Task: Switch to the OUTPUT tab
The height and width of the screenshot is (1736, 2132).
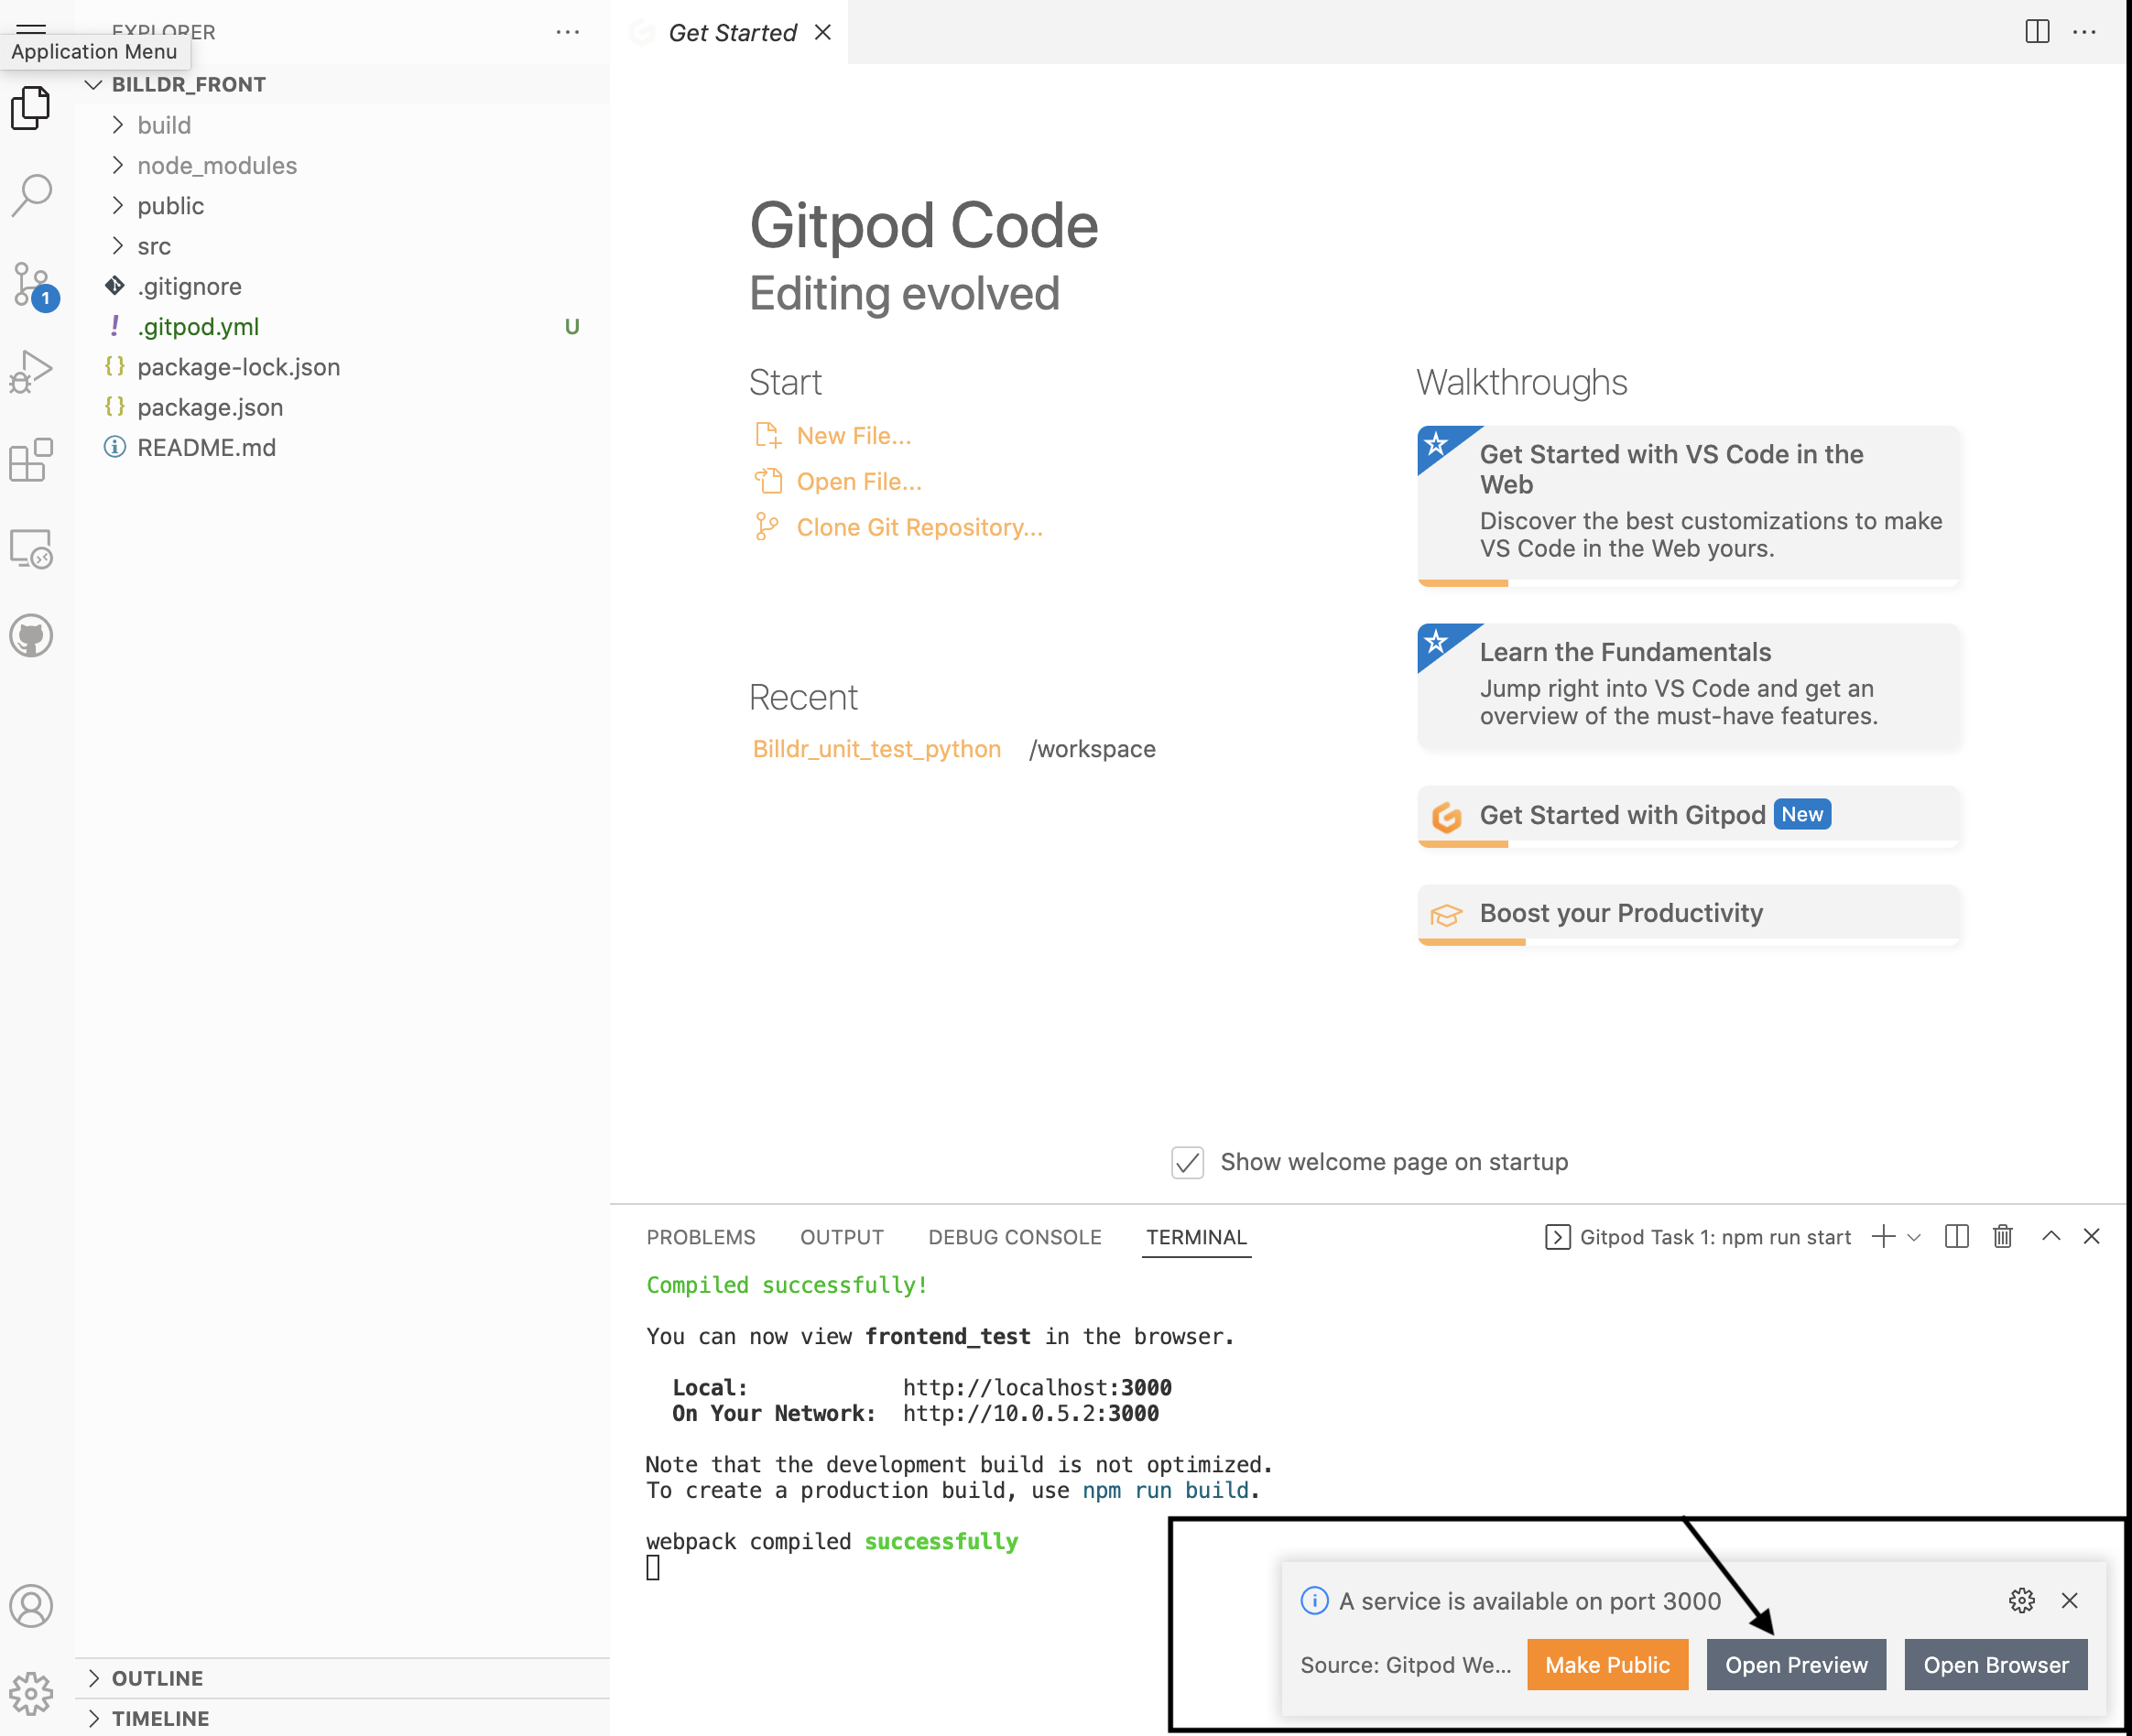Action: (841, 1237)
